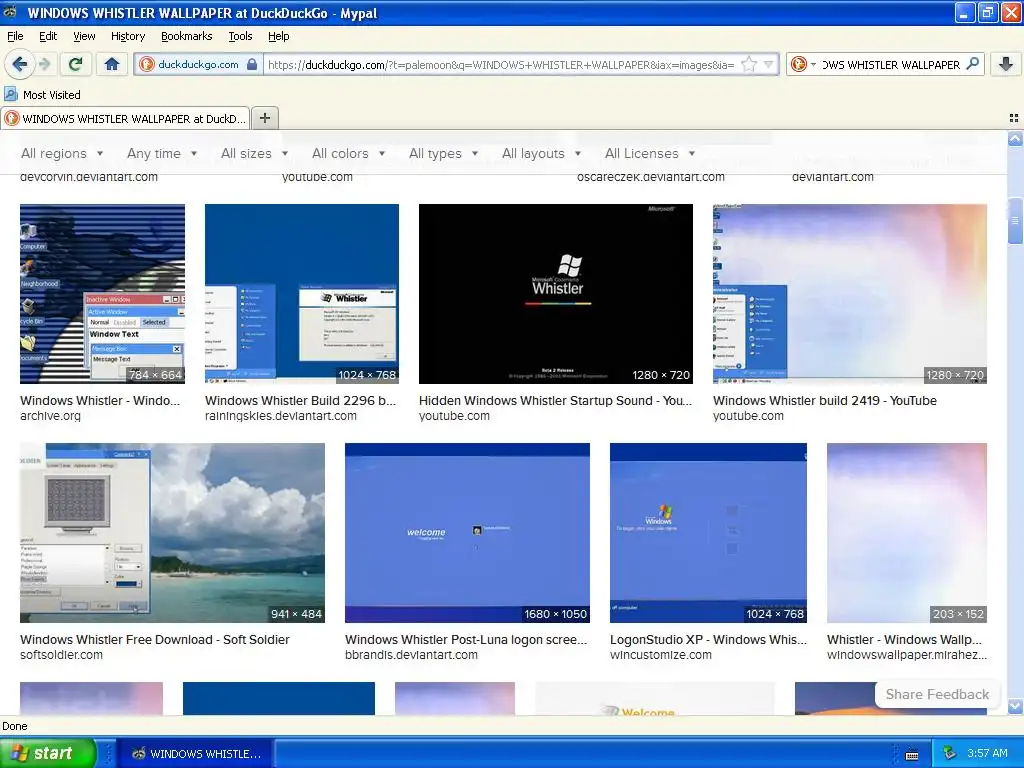Click the duckduckgo.com site identity label
This screenshot has width=1024, height=768.
pos(198,64)
